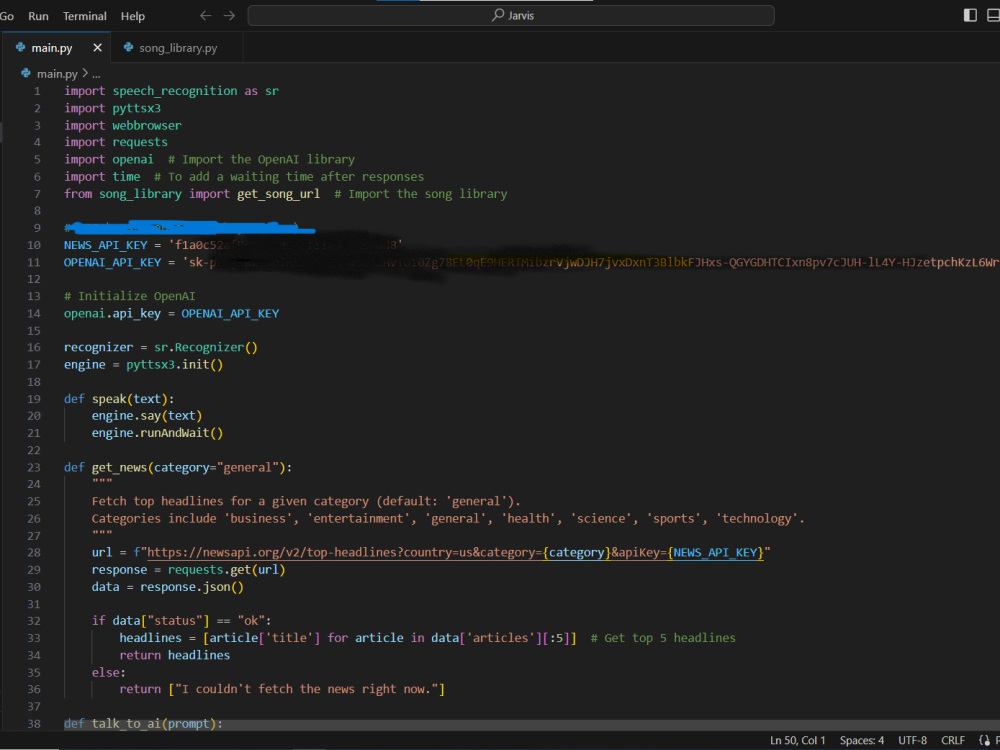
Task: Go back with the left arrow
Action: pyautogui.click(x=205, y=15)
